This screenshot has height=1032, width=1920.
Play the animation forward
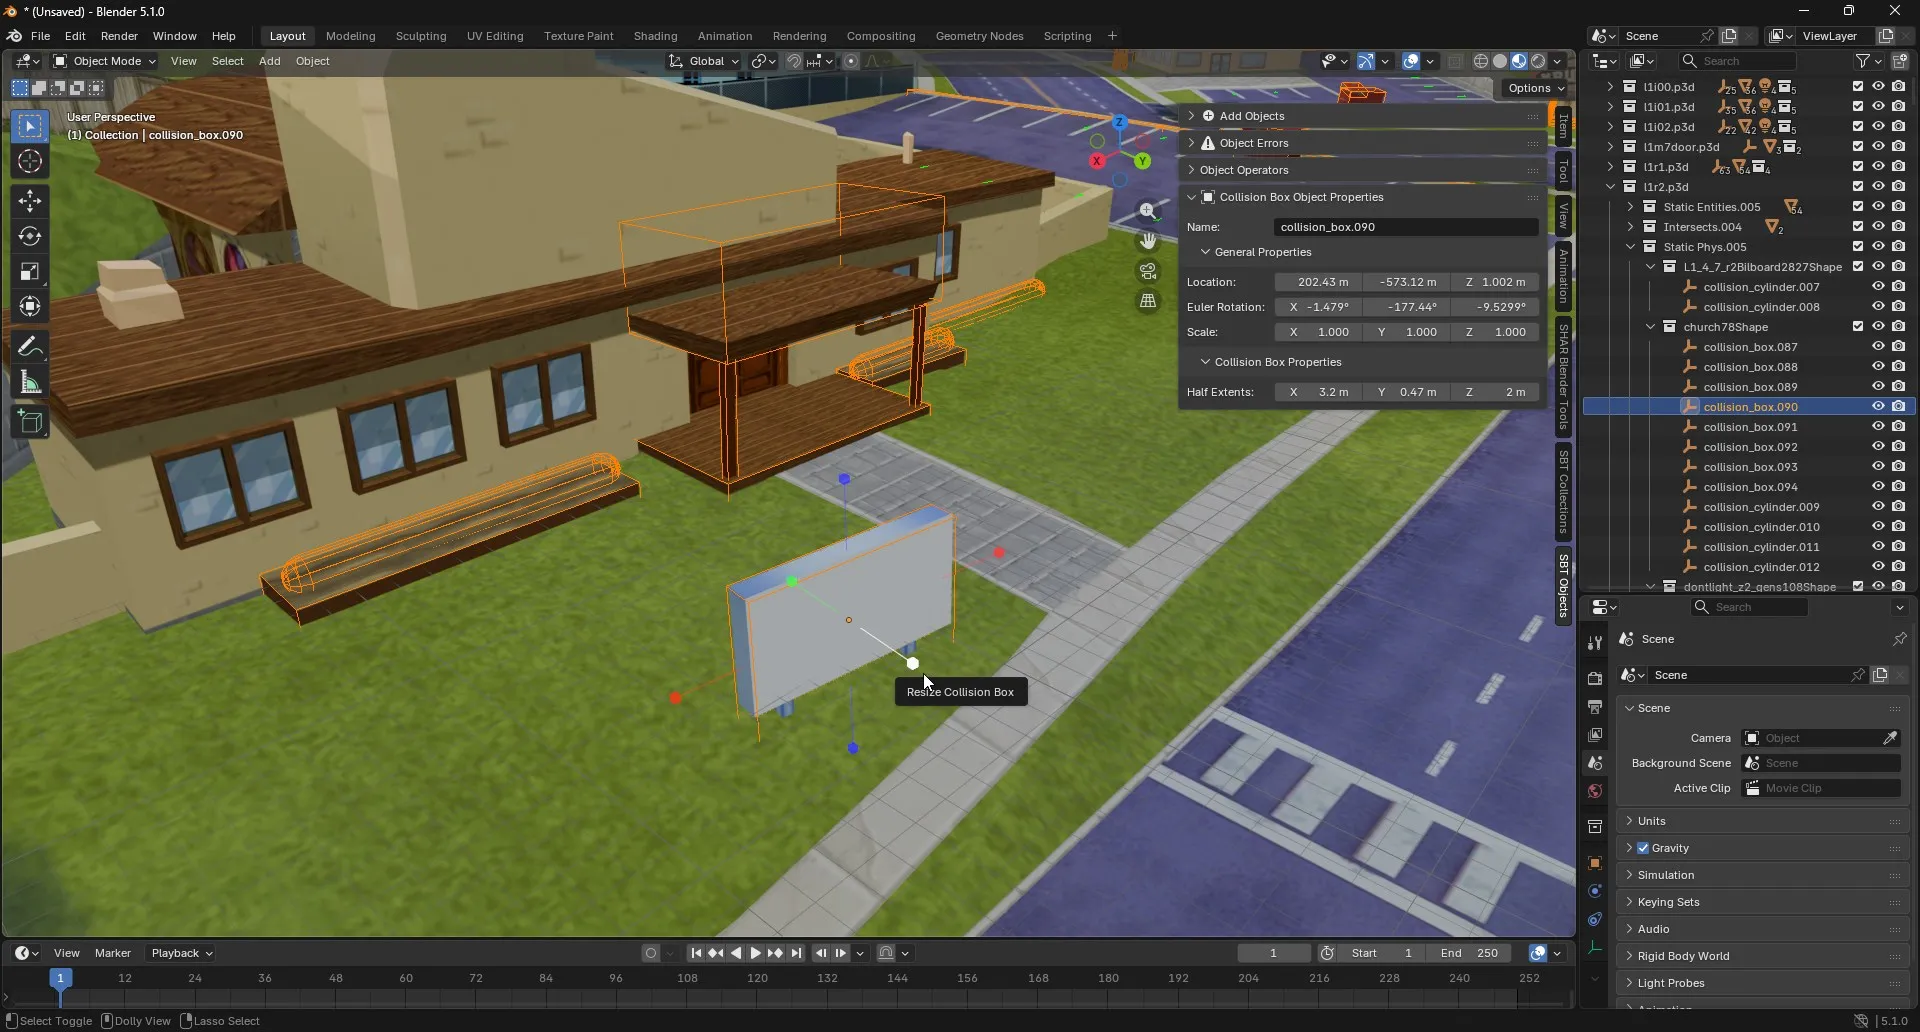[756, 953]
